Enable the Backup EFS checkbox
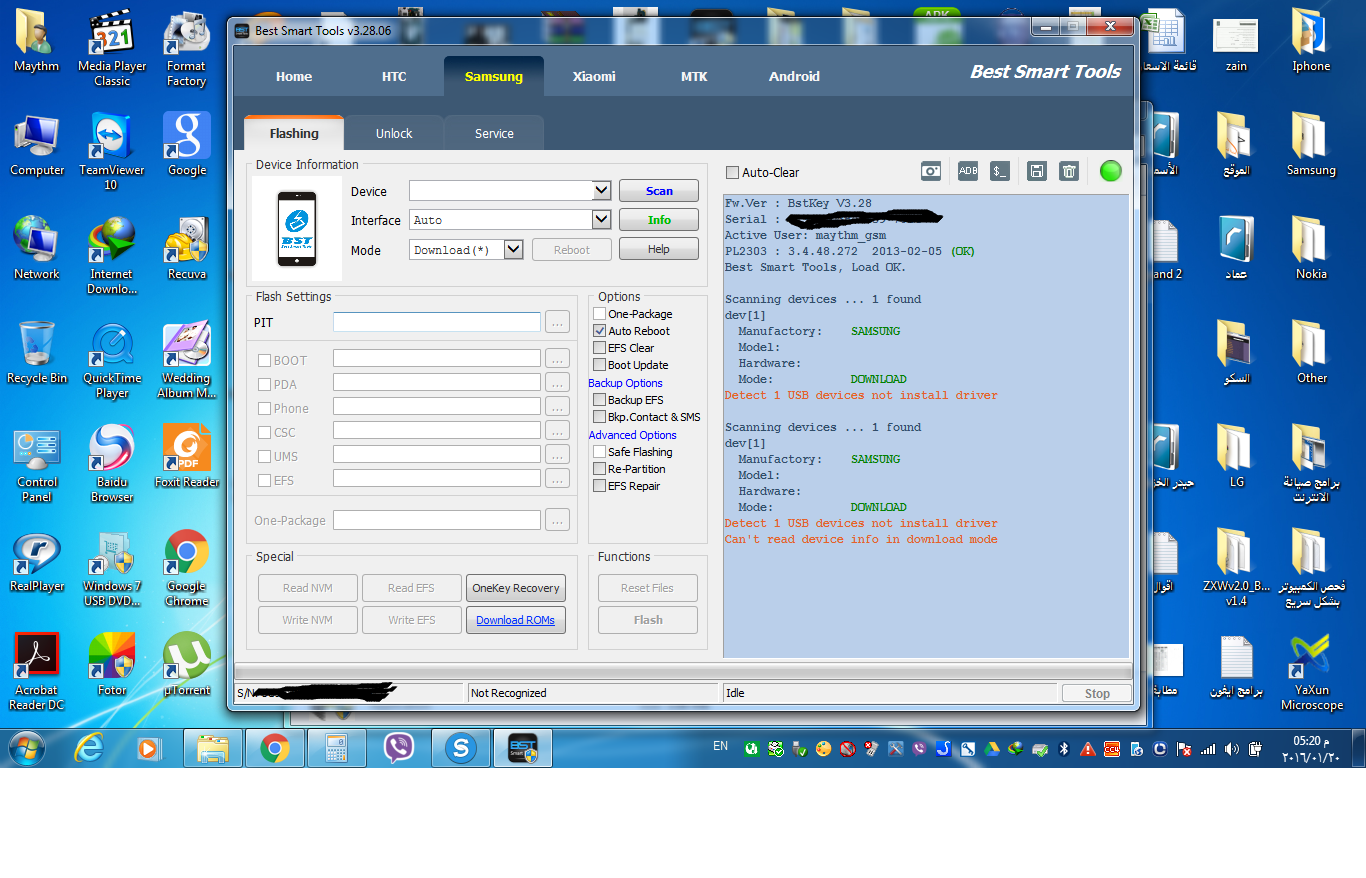Image resolution: width=1366 pixels, height=878 pixels. (x=599, y=400)
